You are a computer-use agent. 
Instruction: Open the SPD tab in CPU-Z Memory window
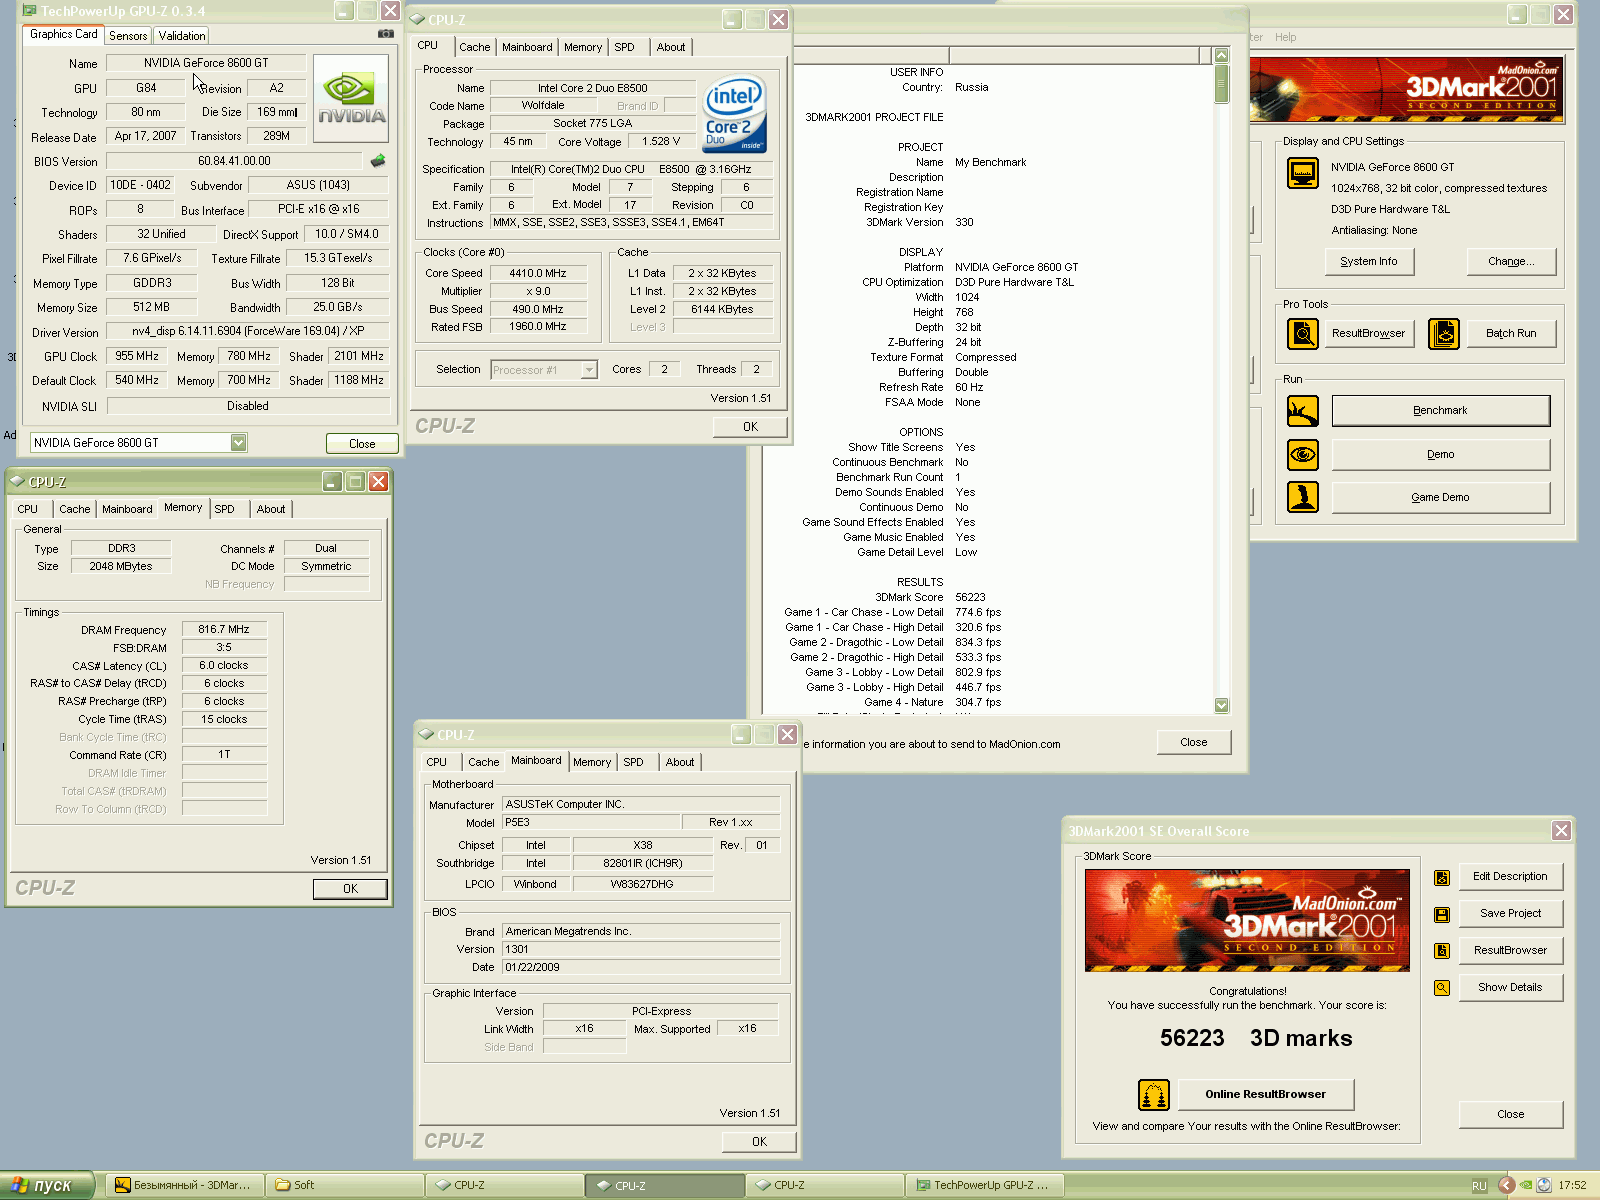(x=225, y=509)
